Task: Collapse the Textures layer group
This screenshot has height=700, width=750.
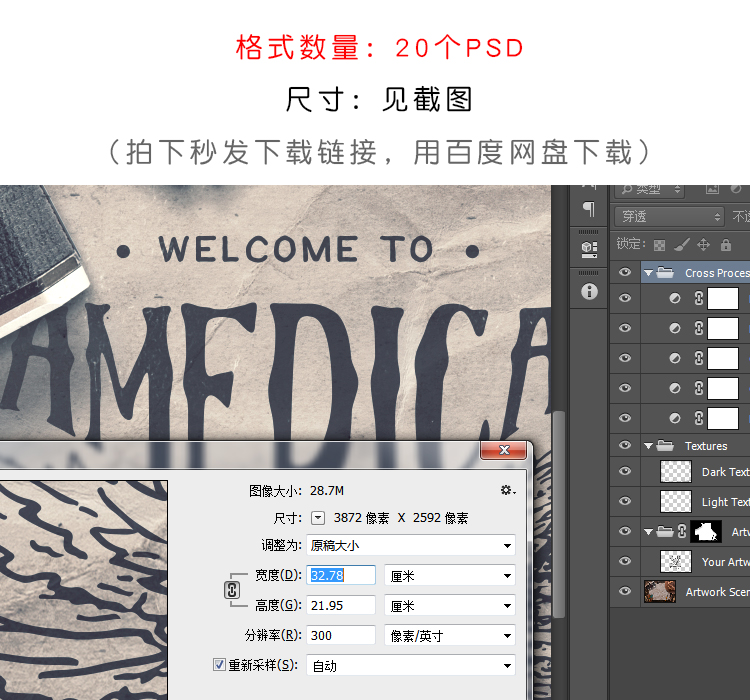Action: click(650, 446)
